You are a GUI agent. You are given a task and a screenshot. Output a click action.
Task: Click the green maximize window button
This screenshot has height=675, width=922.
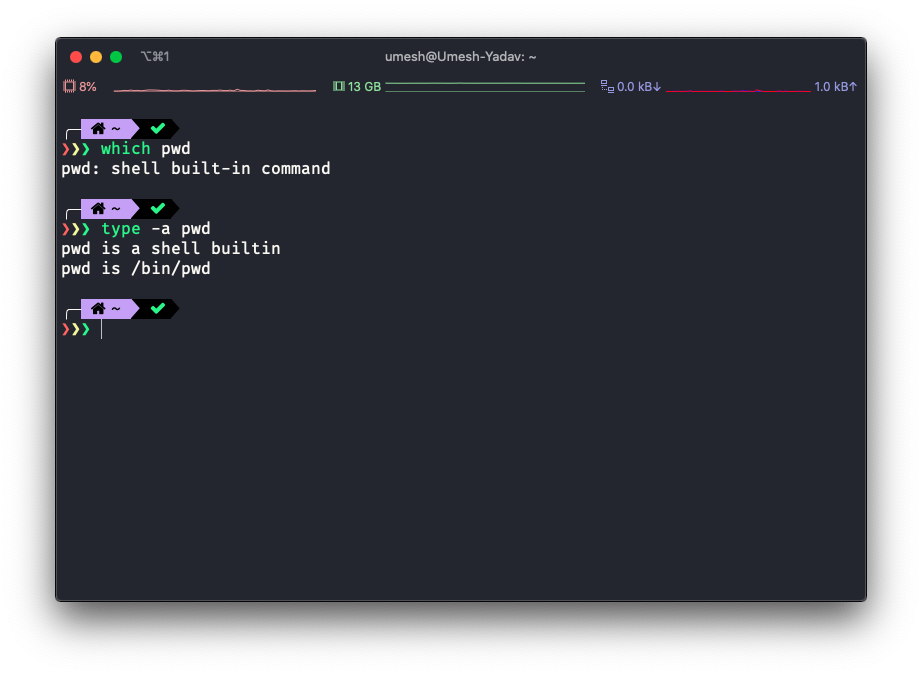coord(116,57)
